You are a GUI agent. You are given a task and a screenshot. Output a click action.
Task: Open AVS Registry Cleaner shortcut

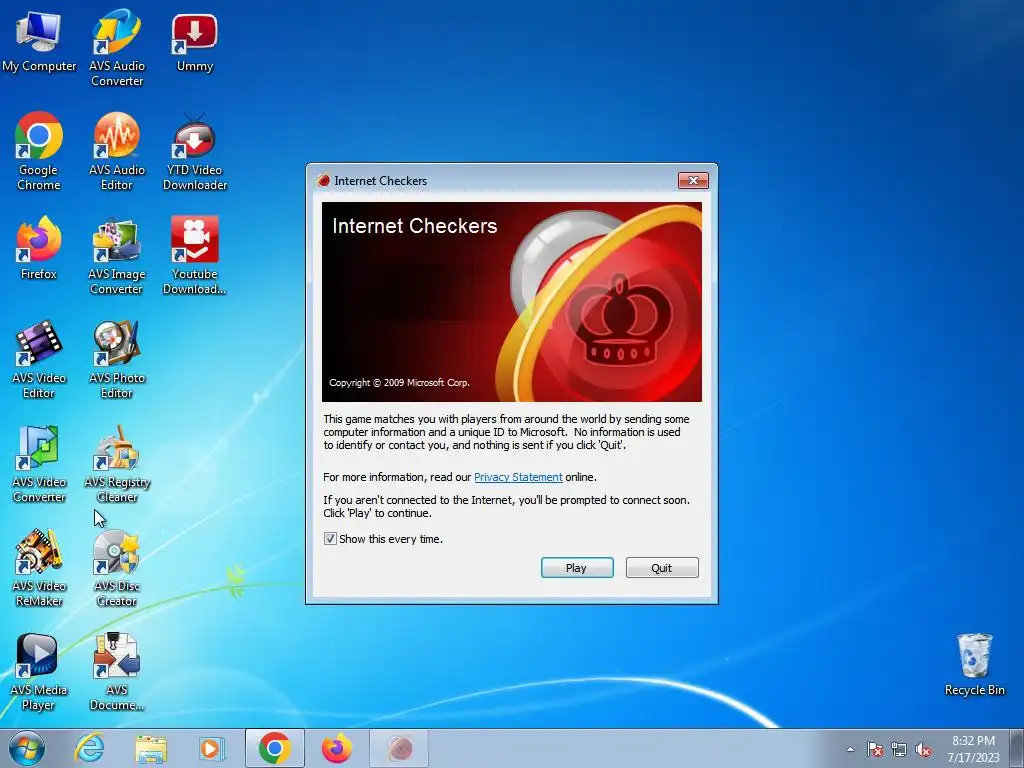click(117, 464)
